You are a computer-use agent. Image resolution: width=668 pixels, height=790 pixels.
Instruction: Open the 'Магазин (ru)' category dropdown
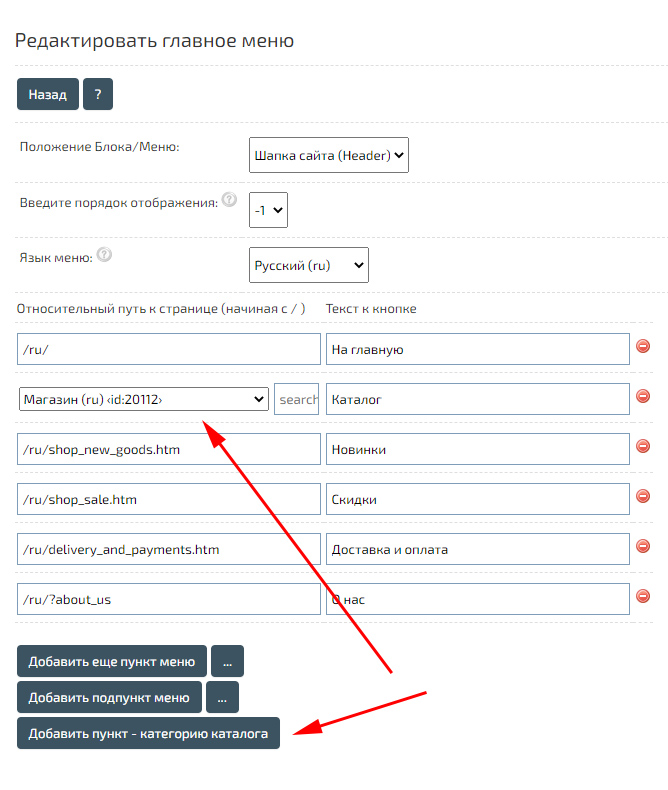pos(144,399)
